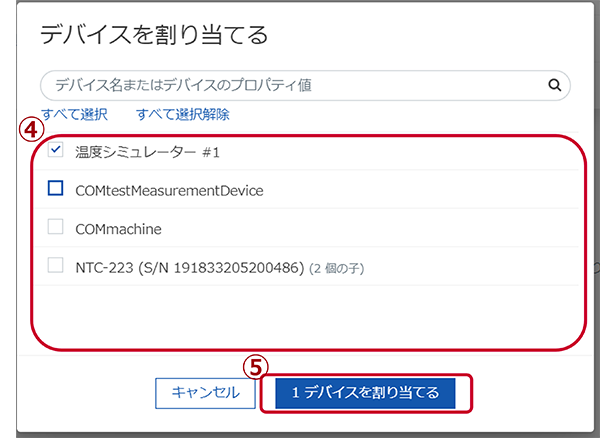Screen dimensions: 600x438
Task: Click the magnifier search icon
Action: [554, 85]
